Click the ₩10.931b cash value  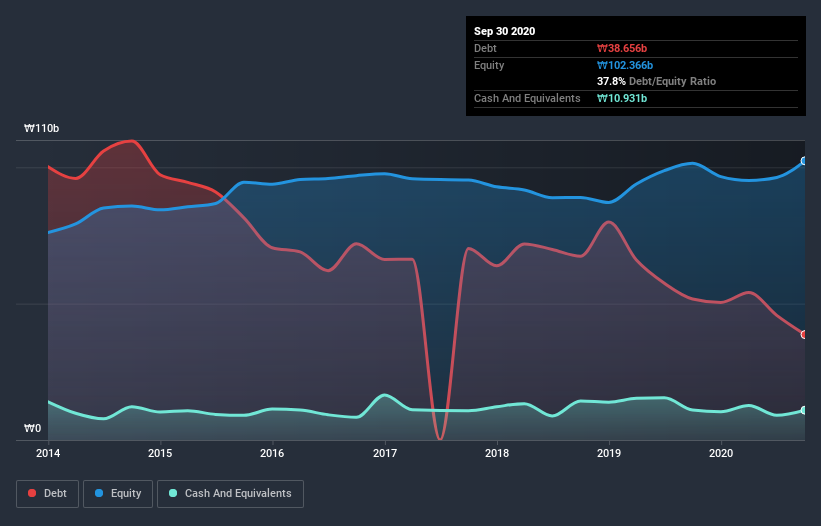(x=622, y=98)
